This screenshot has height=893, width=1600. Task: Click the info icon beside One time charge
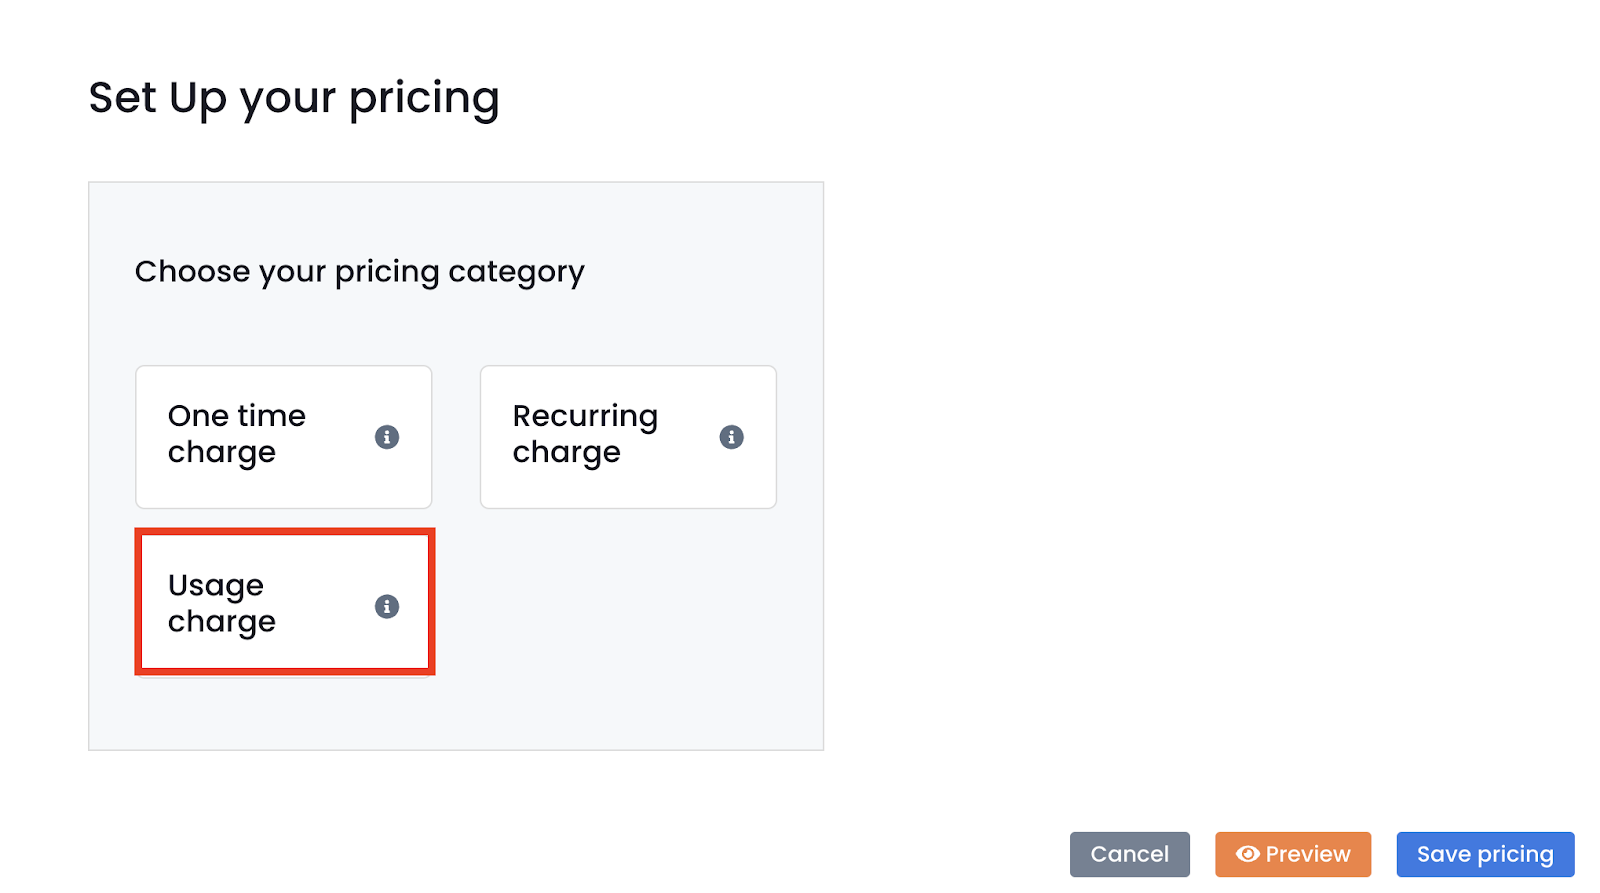[387, 437]
